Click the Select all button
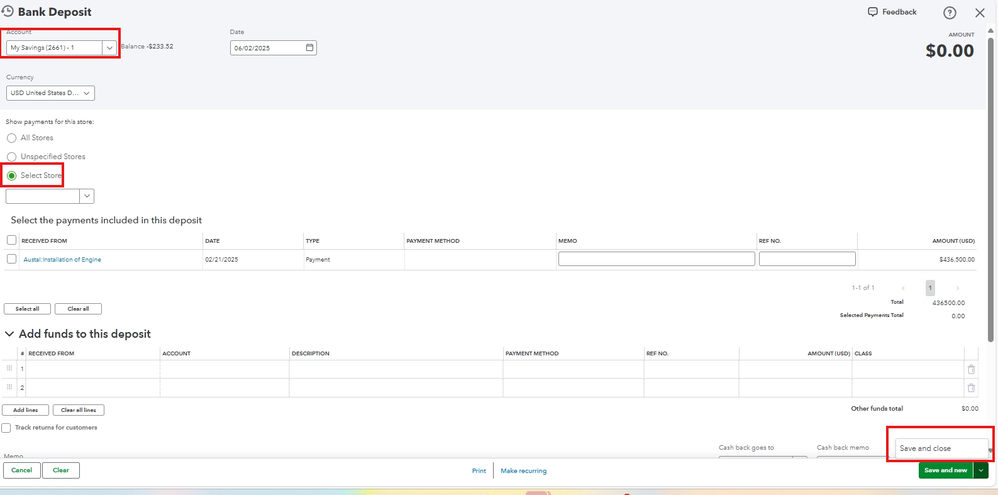The width and height of the screenshot is (998, 495). click(27, 309)
